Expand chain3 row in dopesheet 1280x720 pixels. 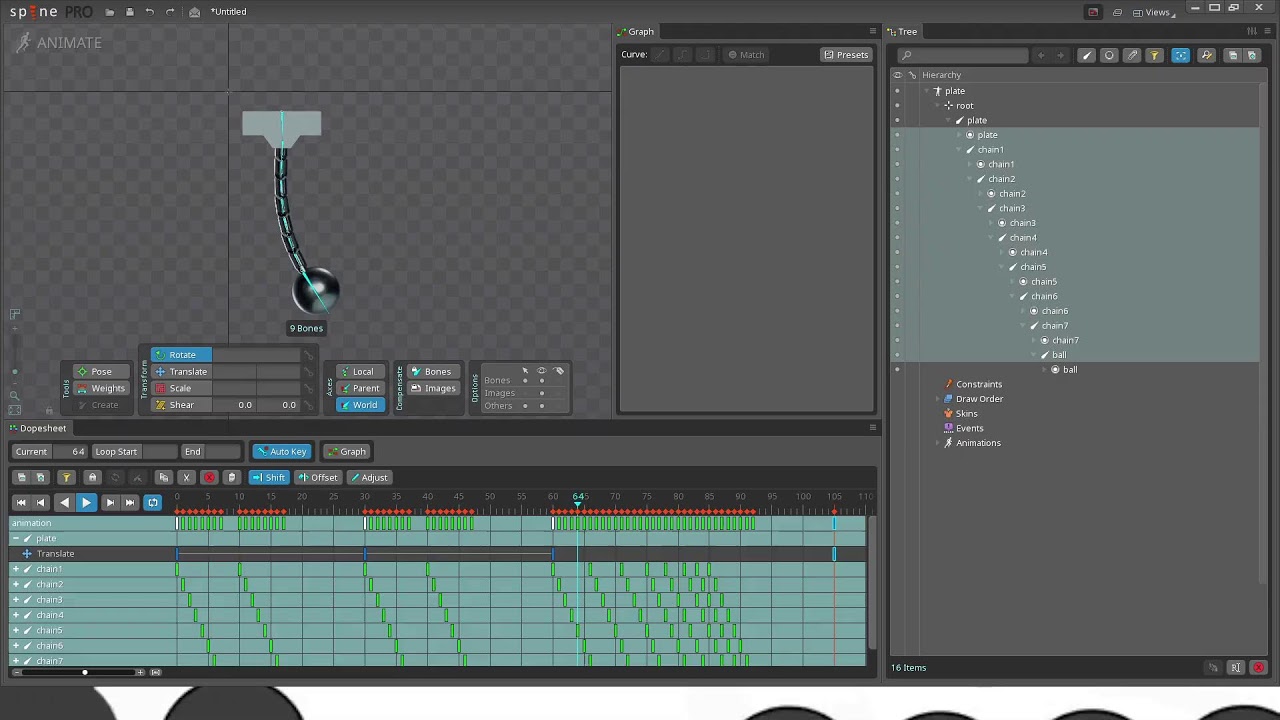pos(16,600)
